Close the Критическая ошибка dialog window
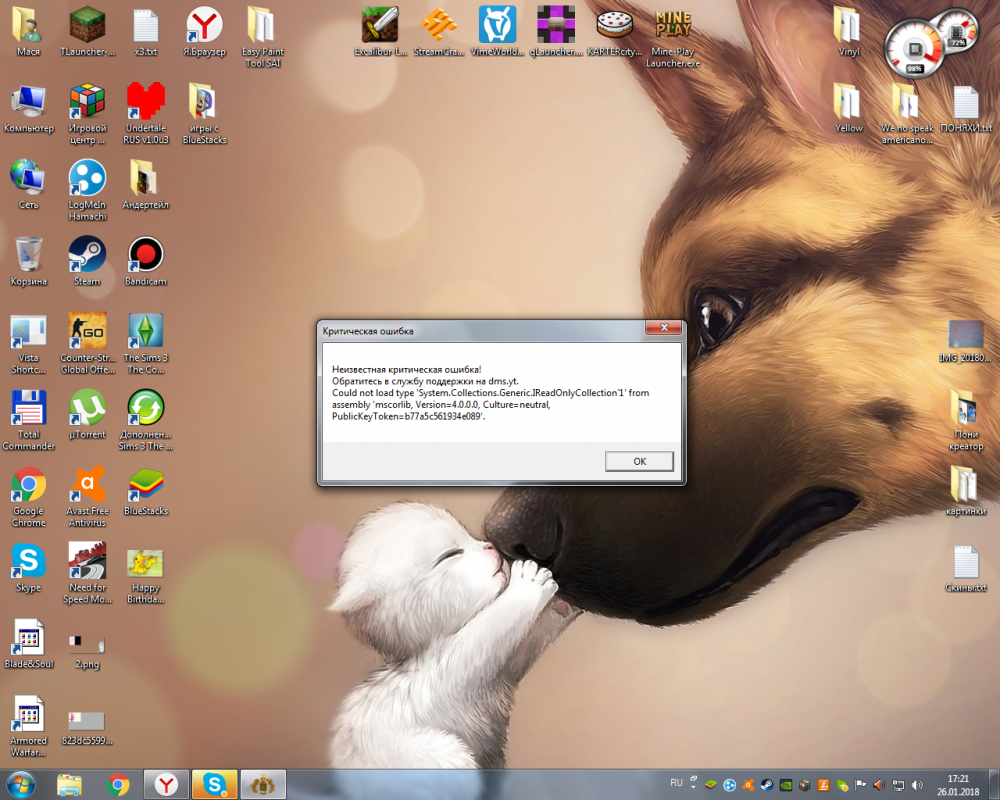1000x800 pixels. pyautogui.click(x=664, y=329)
